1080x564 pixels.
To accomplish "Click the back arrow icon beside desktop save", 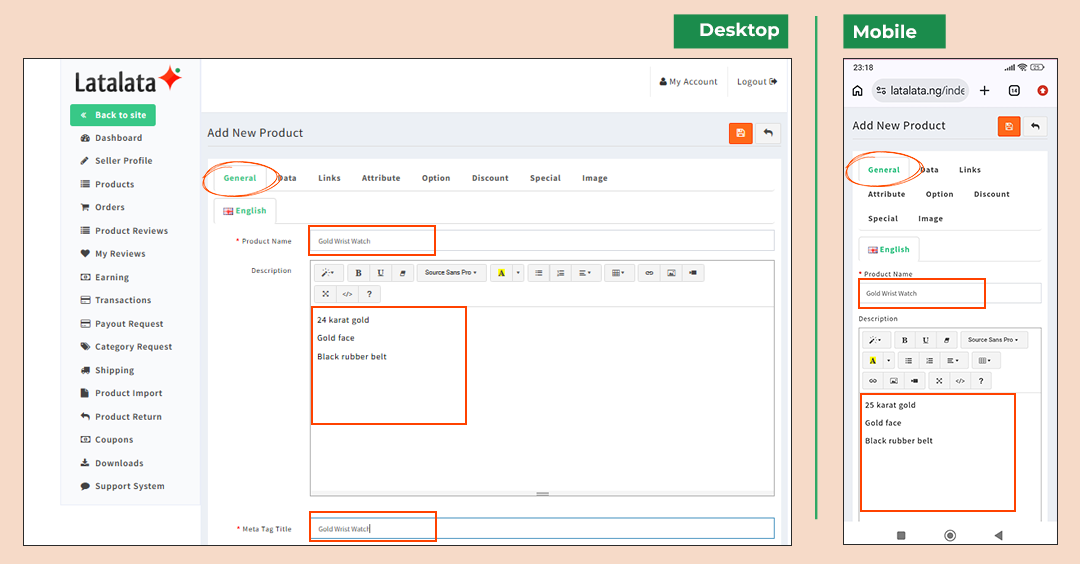I will point(768,133).
